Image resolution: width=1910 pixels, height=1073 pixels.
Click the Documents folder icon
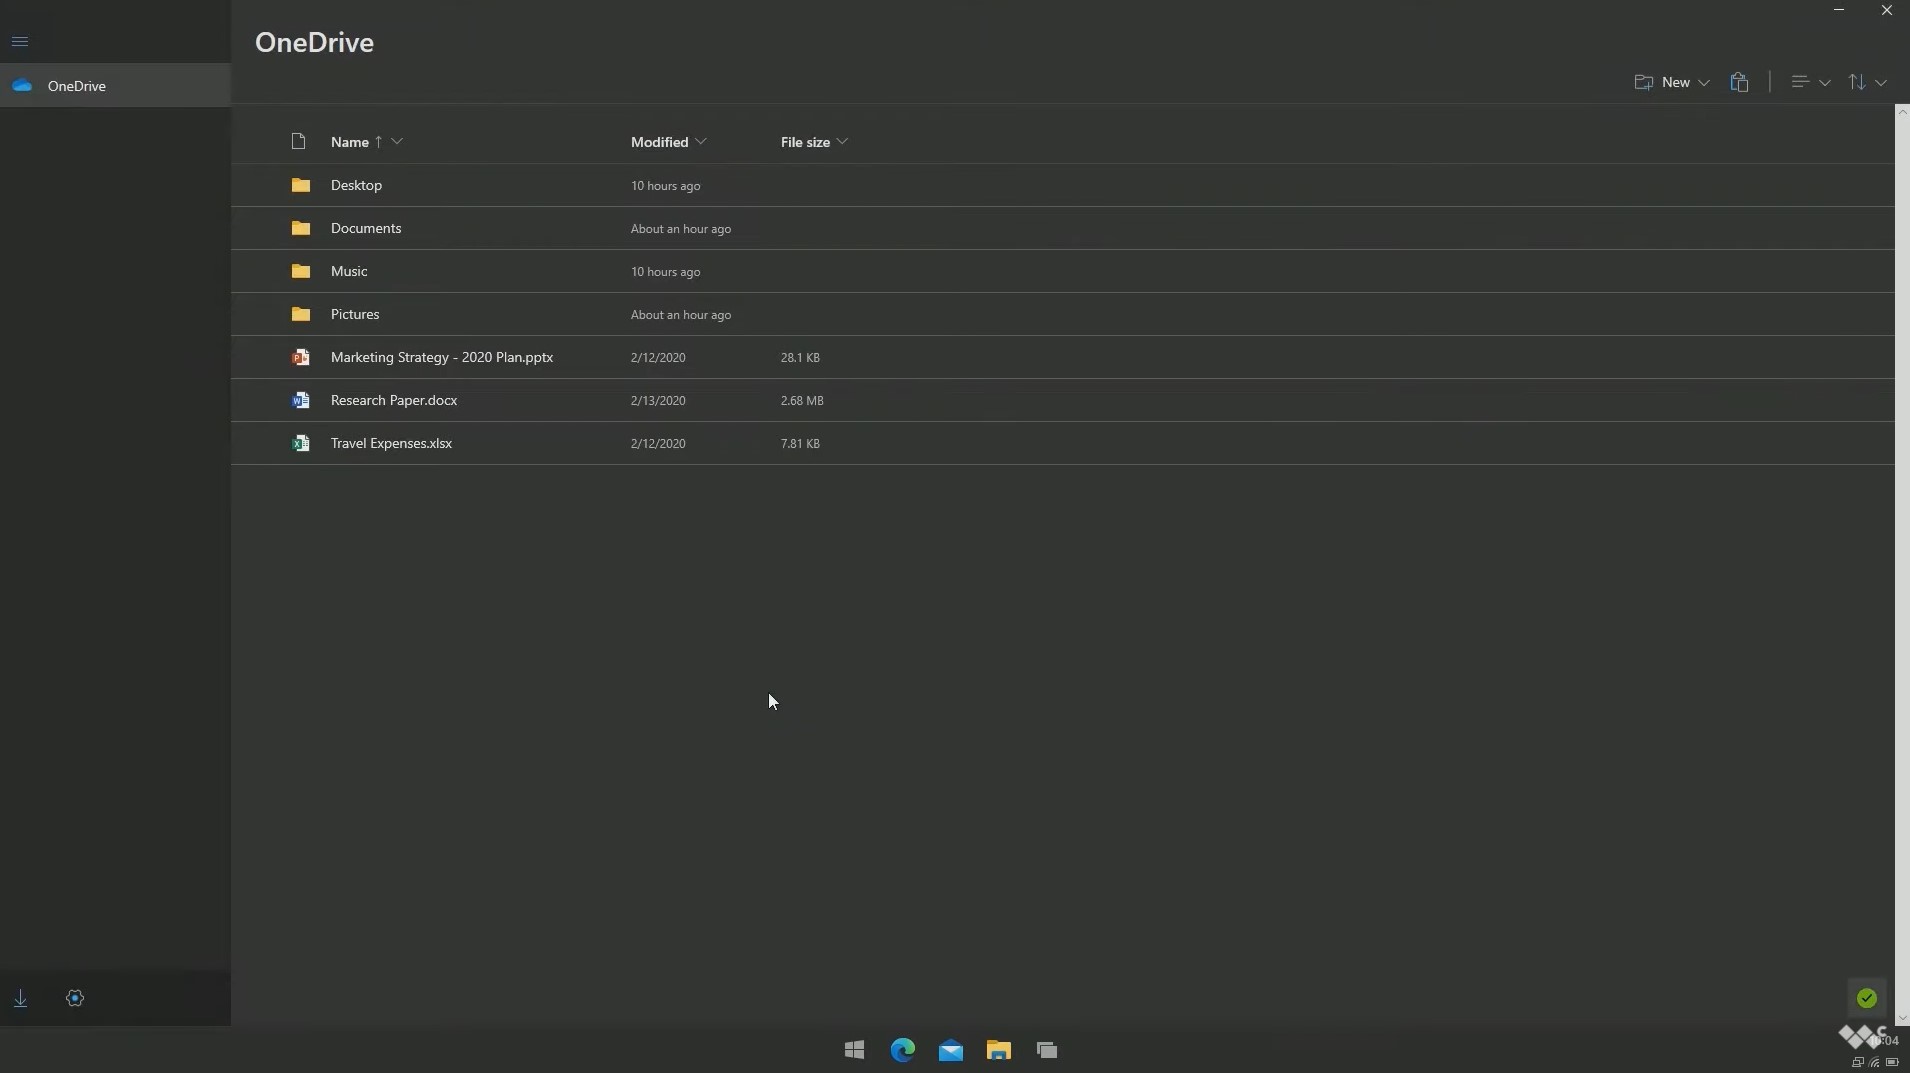click(x=301, y=228)
